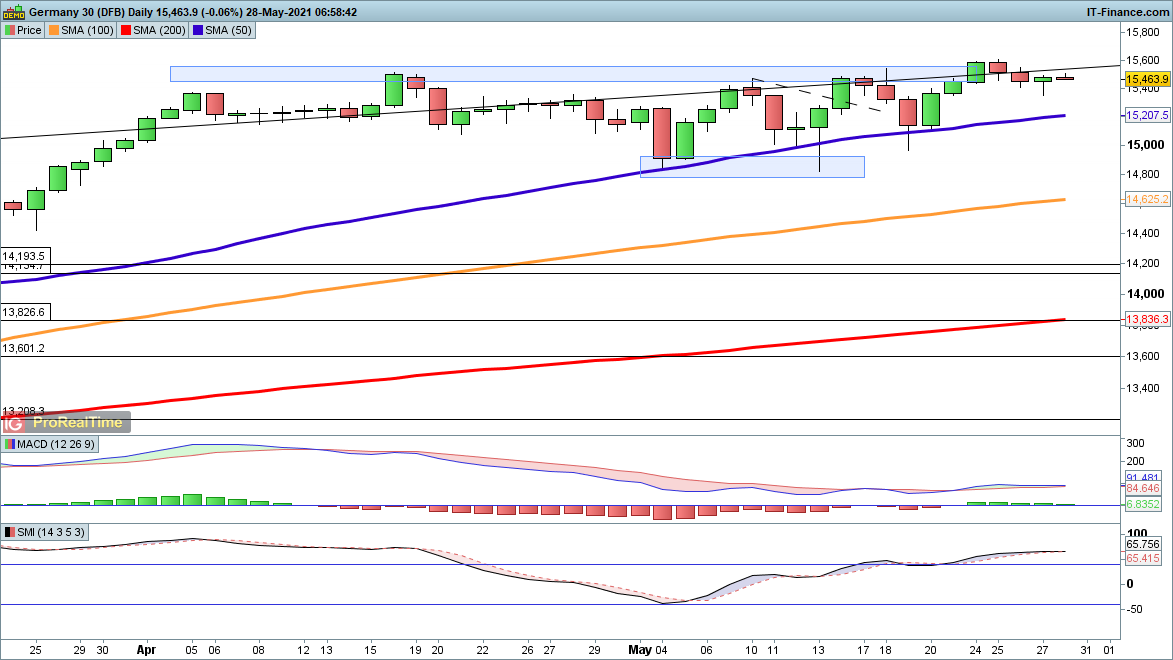
Task: Click the May 04 date on time axis
Action: coord(649,648)
